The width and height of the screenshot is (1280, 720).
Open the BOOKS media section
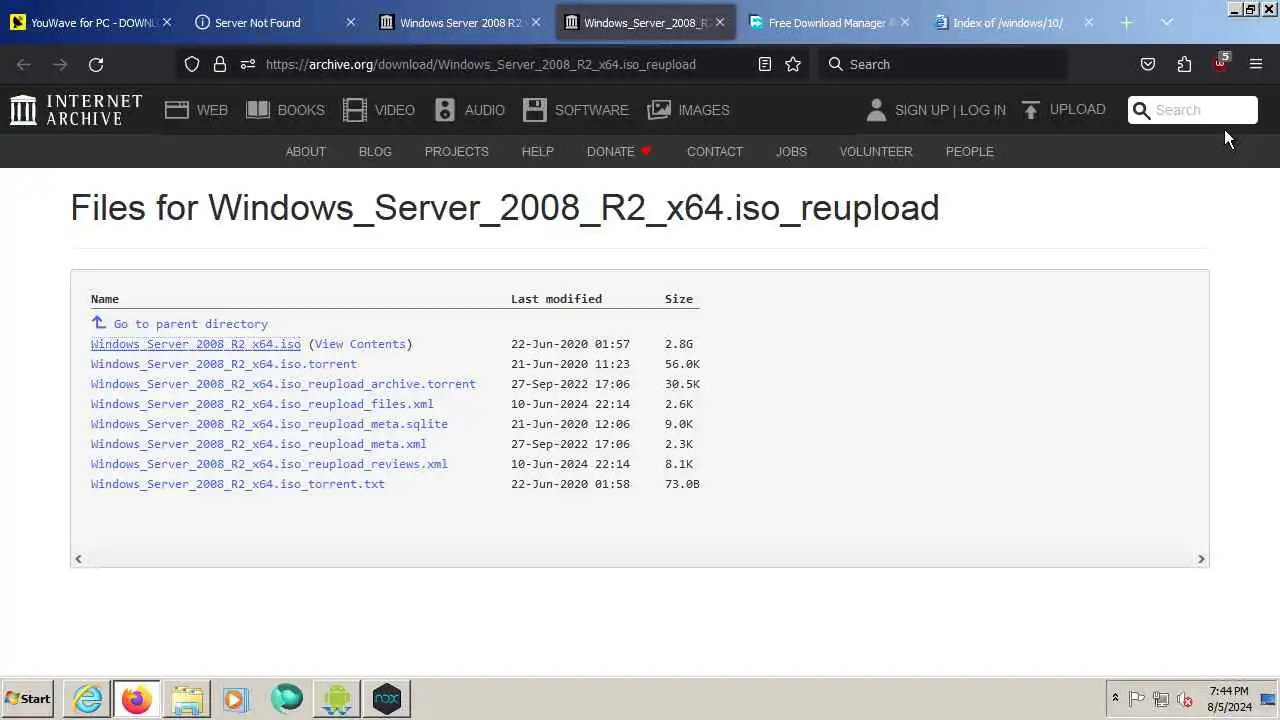point(285,110)
